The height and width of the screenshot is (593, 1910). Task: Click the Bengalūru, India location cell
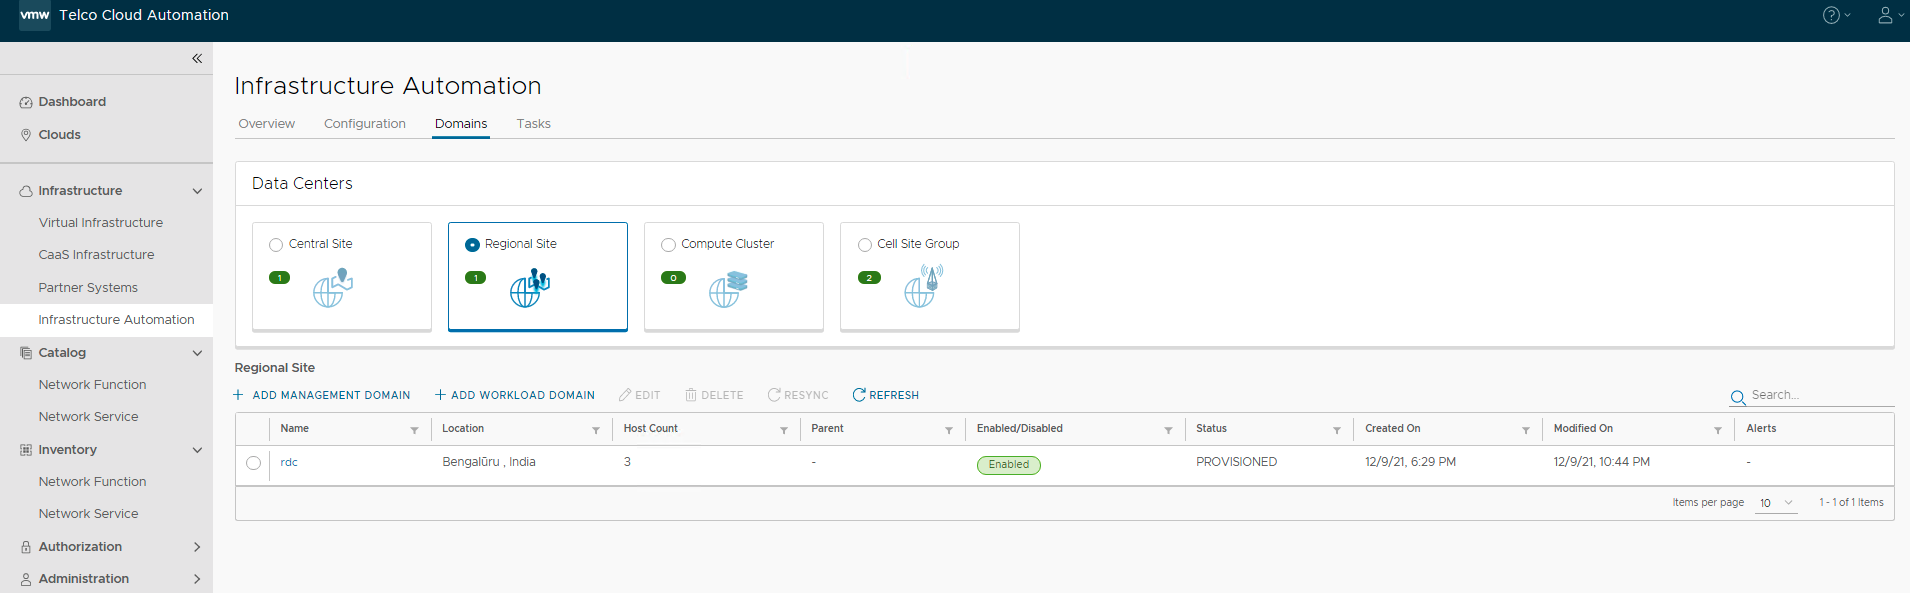(x=489, y=462)
